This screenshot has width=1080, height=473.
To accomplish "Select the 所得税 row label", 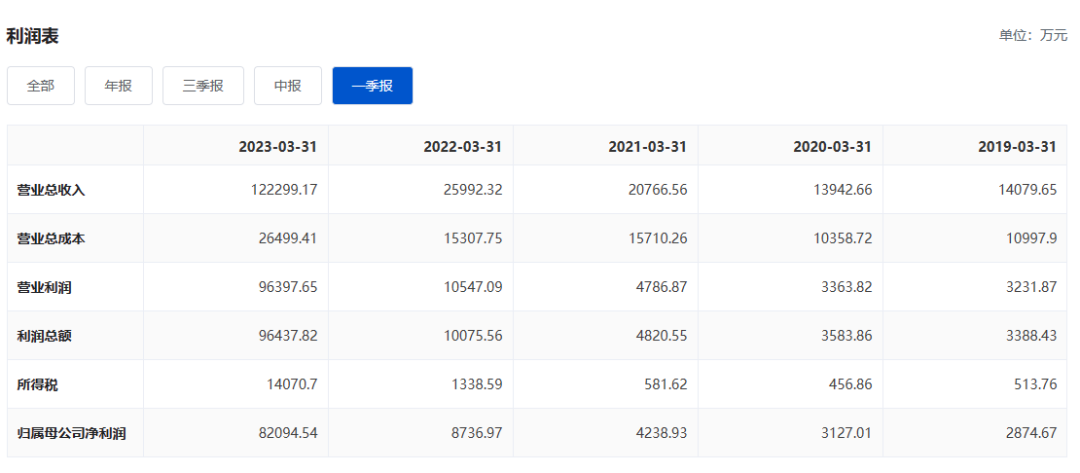I will point(38,385).
